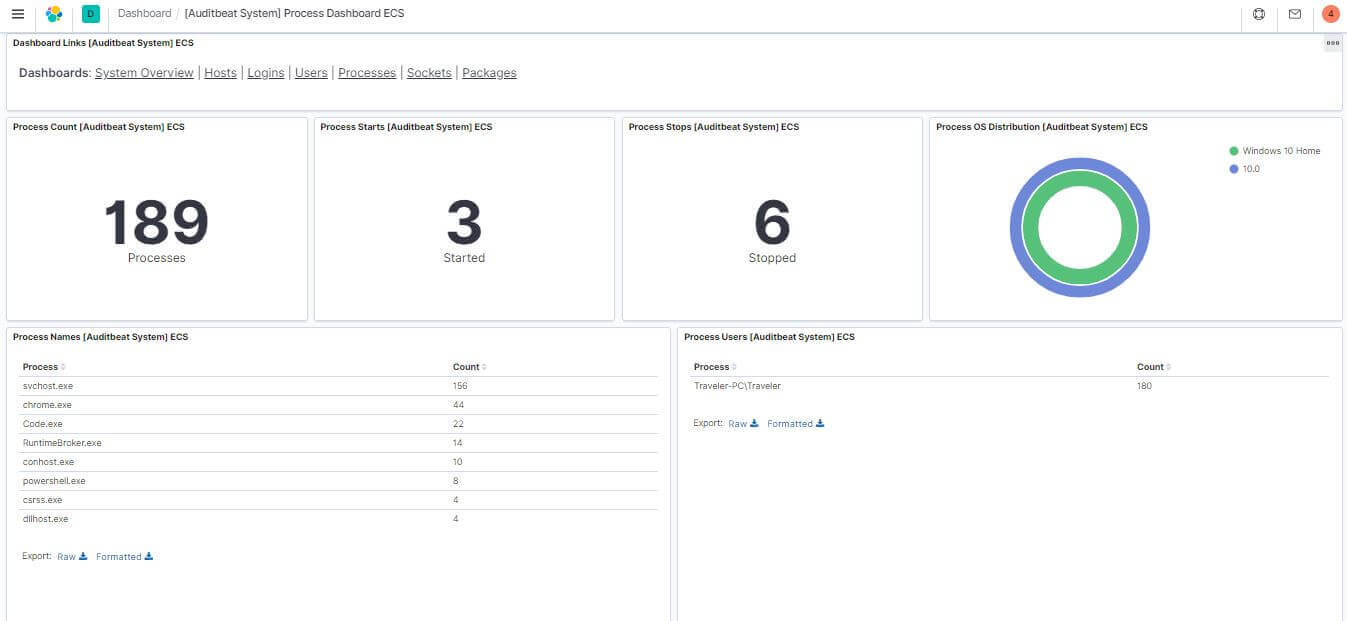Image resolution: width=1347 pixels, height=621 pixels.
Task: Click the Elastic logo in the header
Action: [x=54, y=13]
